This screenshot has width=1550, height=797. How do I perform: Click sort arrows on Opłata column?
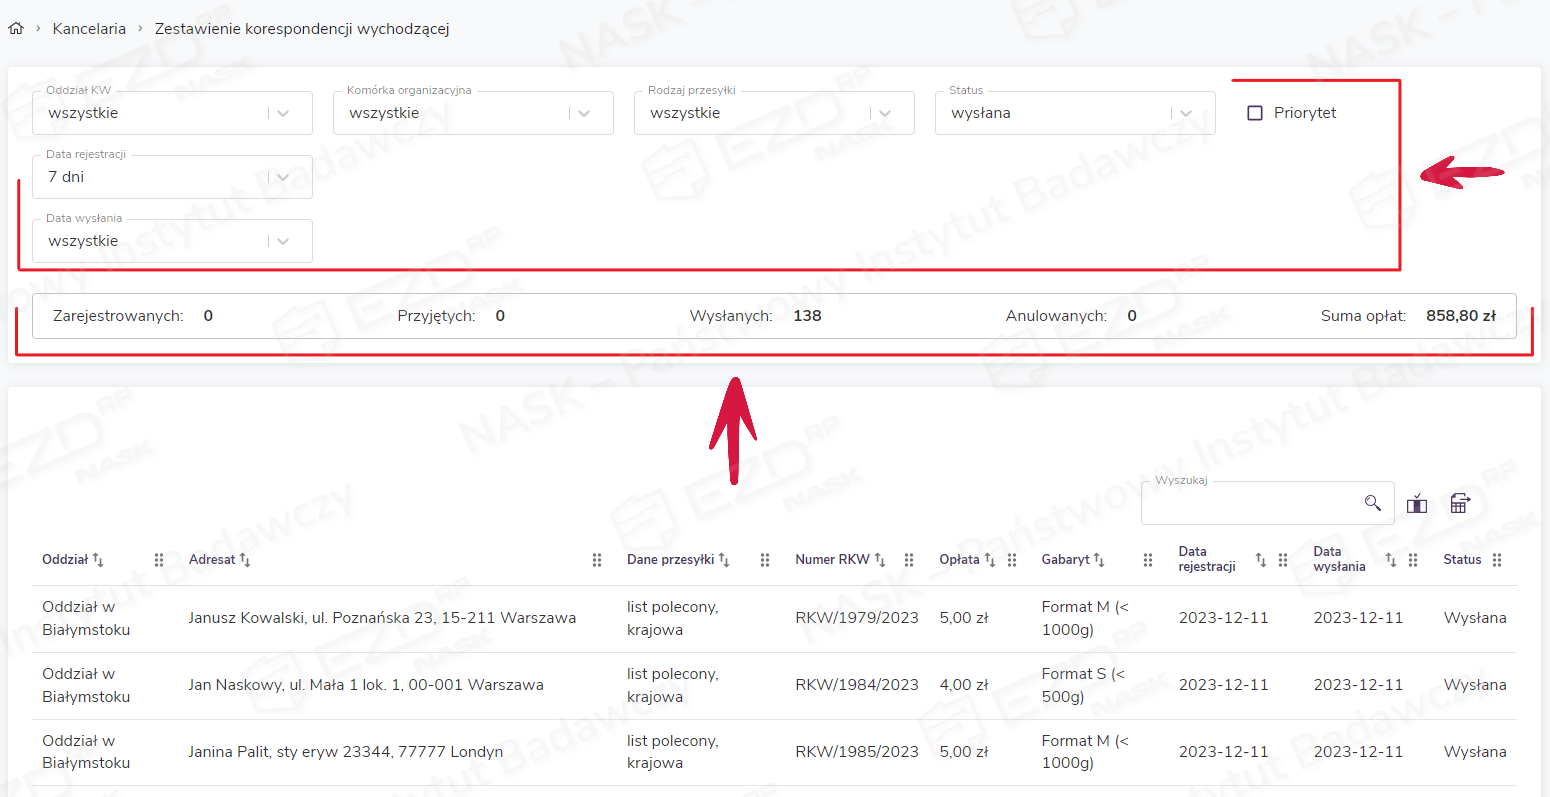click(989, 560)
